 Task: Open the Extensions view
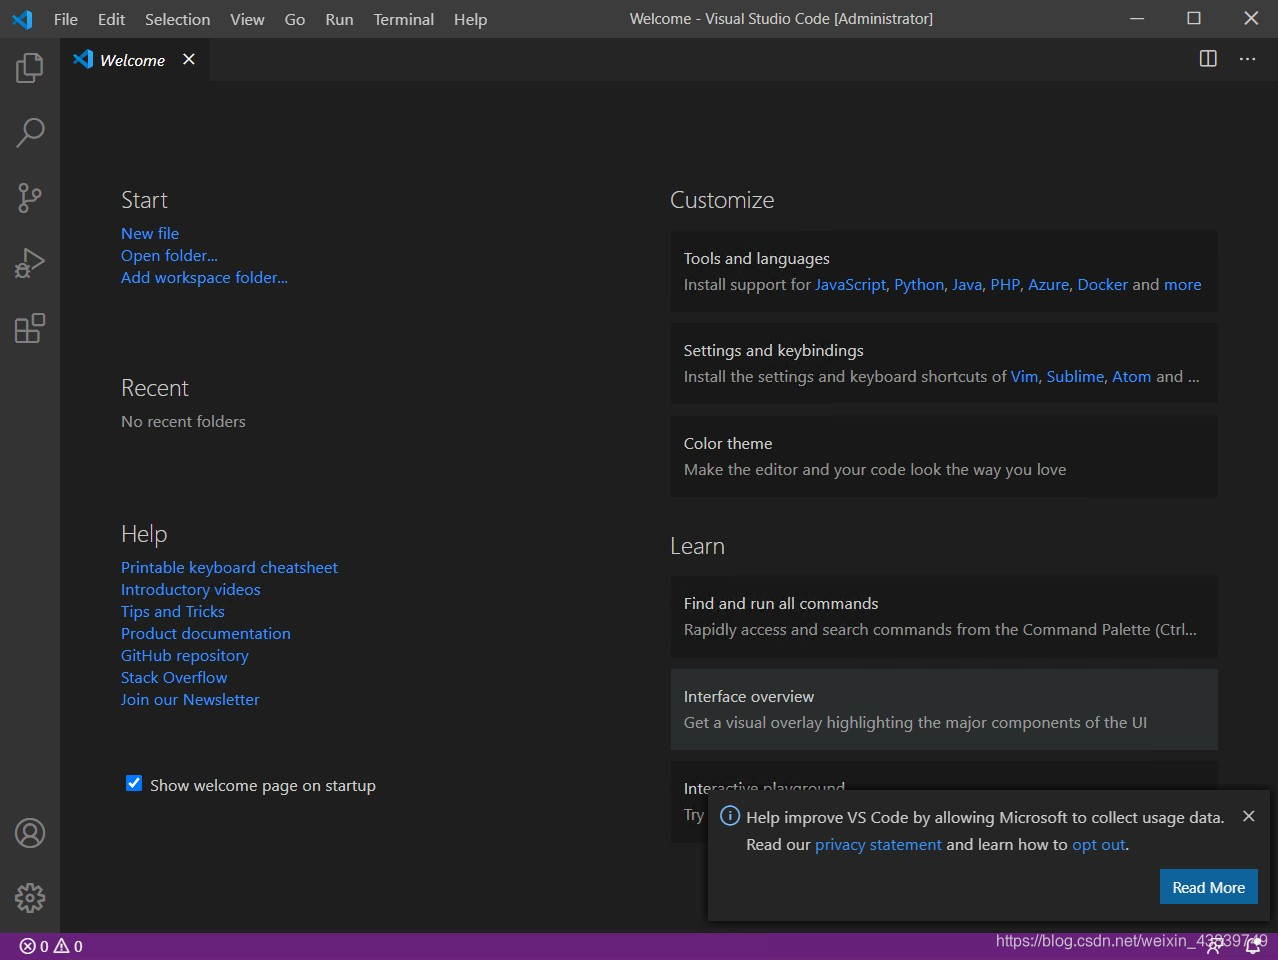click(30, 328)
